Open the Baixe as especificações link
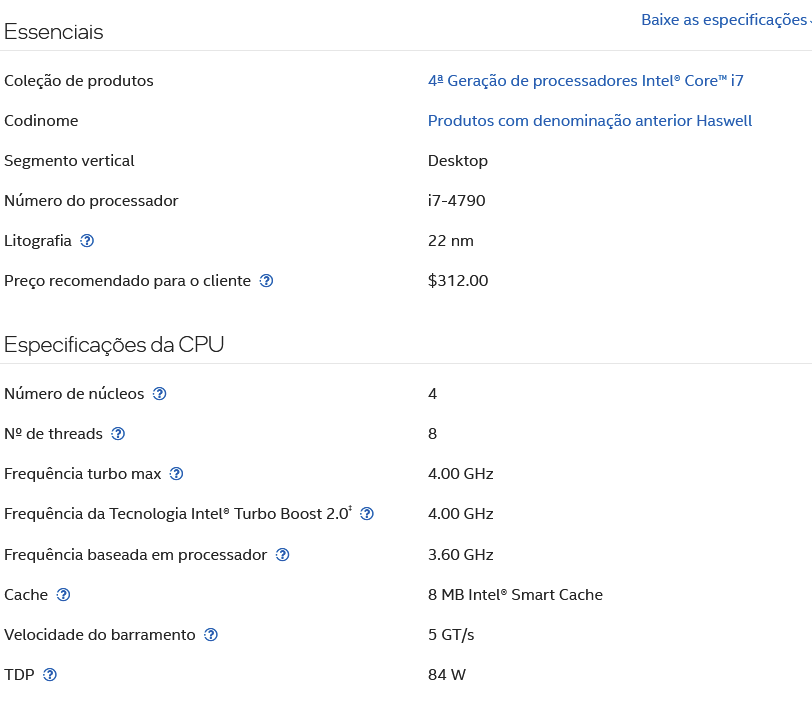The height and width of the screenshot is (717, 812). 726,20
